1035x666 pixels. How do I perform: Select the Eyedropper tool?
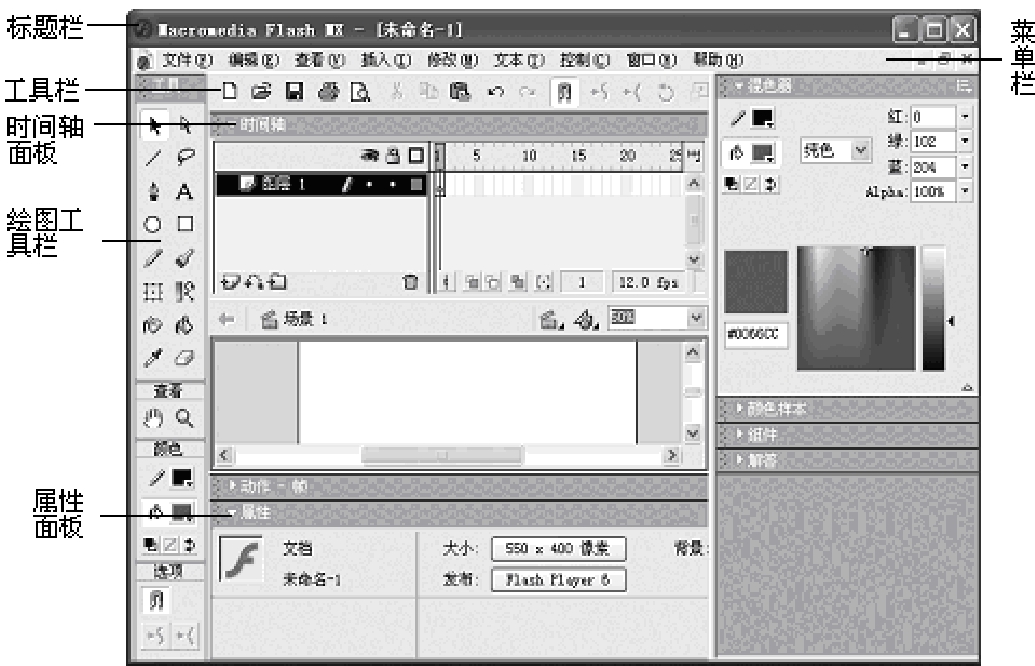pos(153,358)
